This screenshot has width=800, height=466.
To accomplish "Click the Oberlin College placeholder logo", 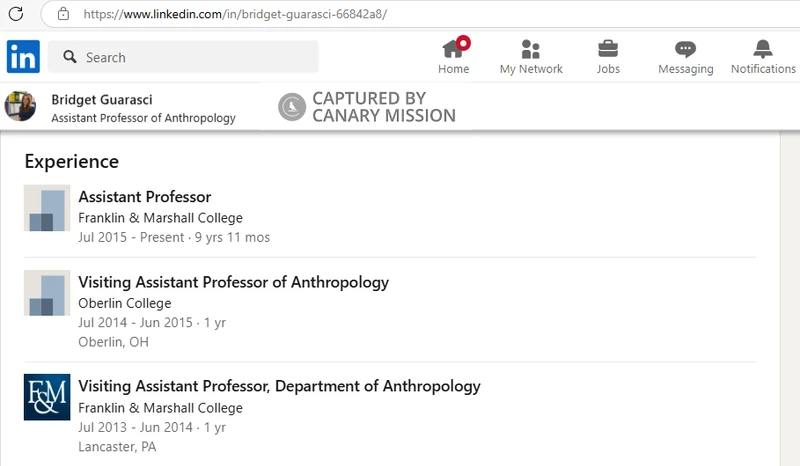I will click(47, 293).
